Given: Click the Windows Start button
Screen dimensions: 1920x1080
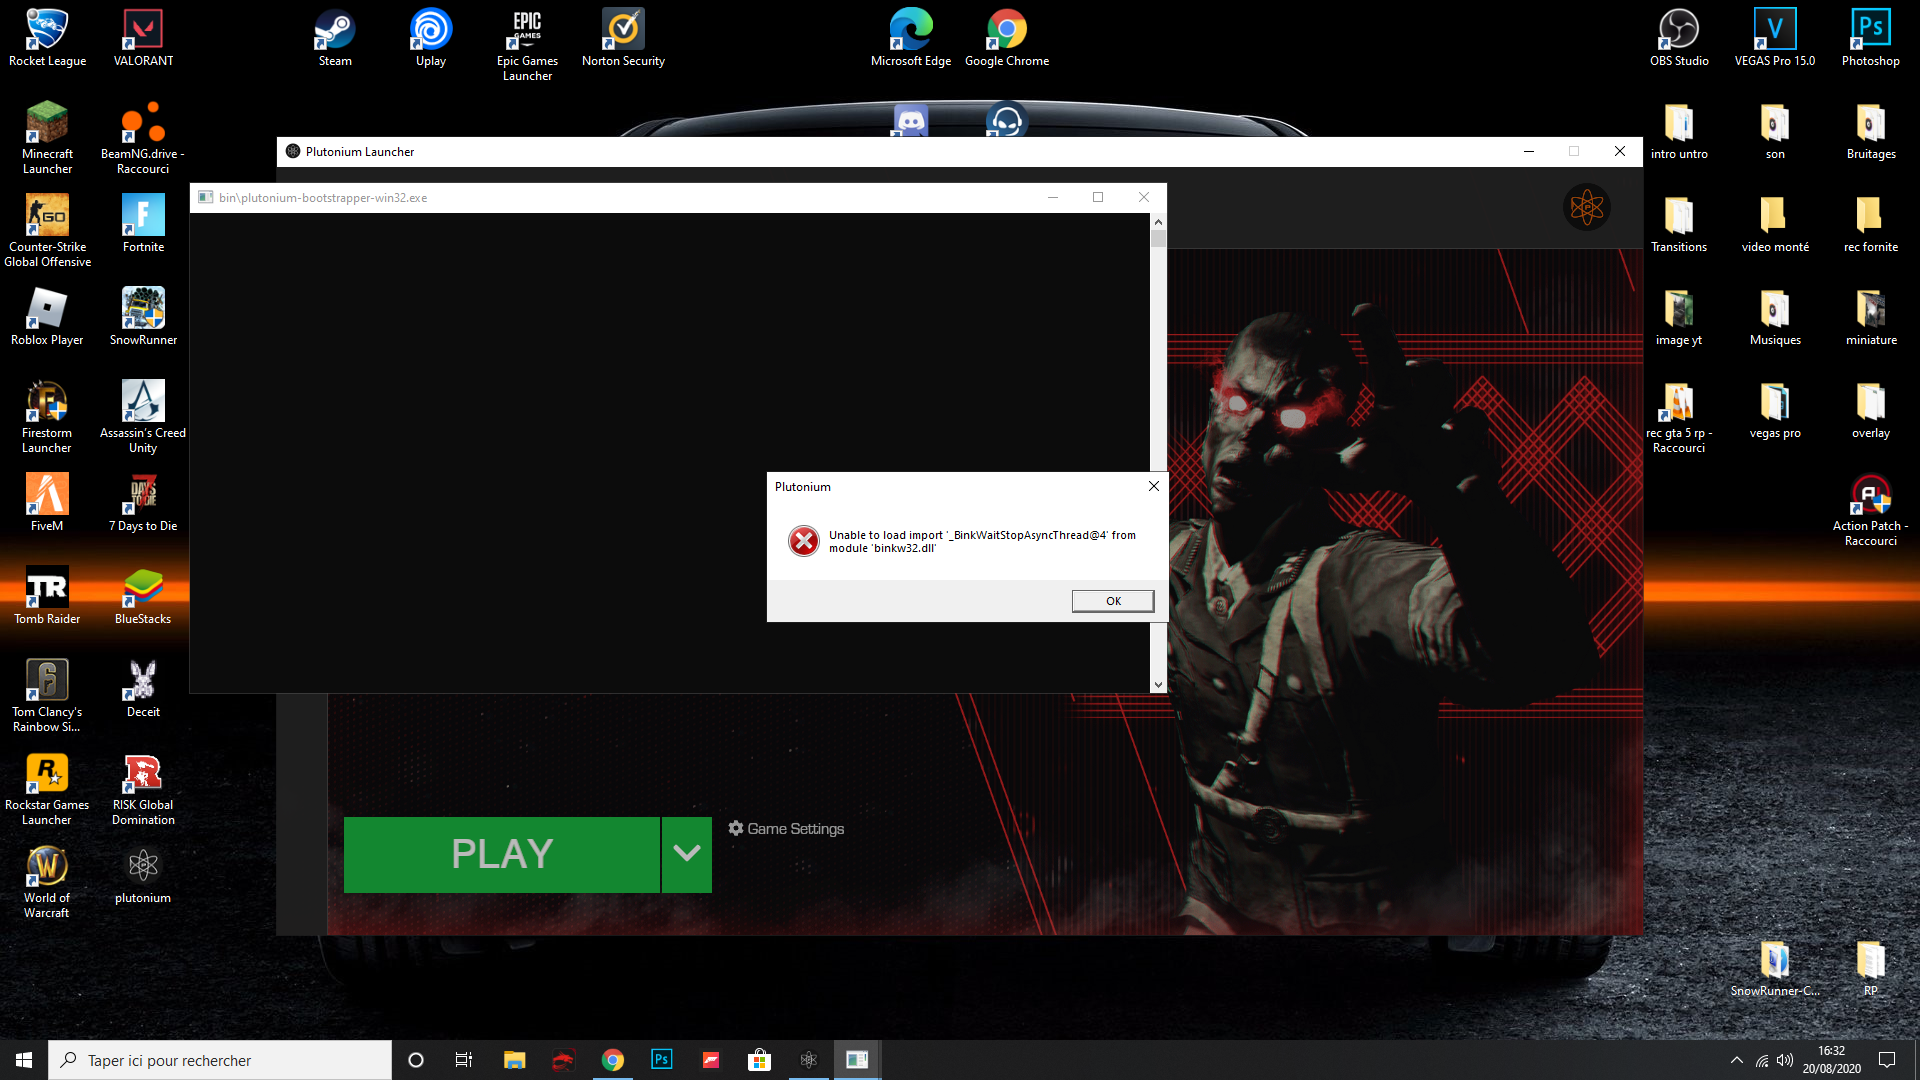Looking at the screenshot, I should (x=24, y=1060).
